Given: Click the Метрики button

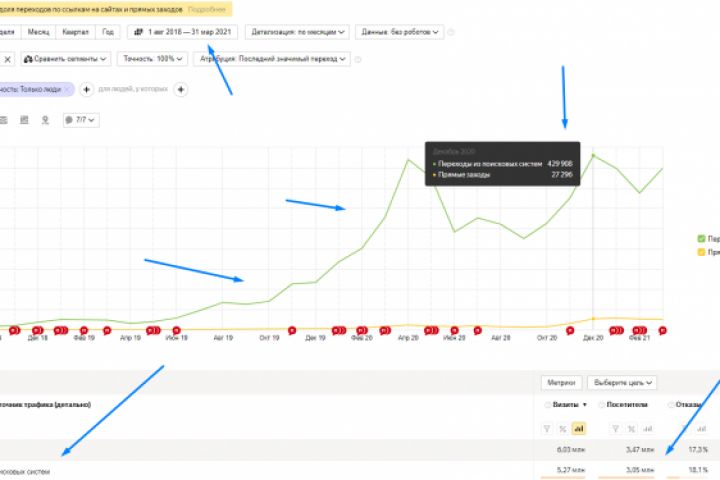Looking at the screenshot, I should [x=561, y=383].
